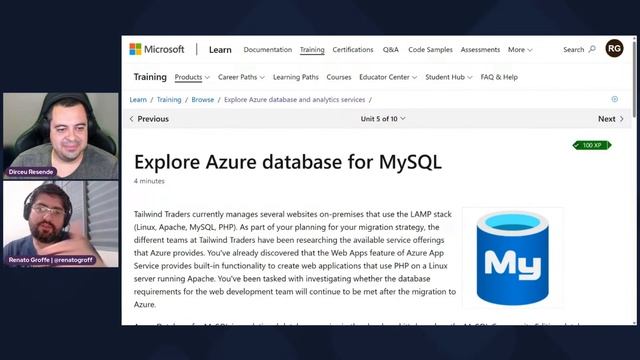The image size is (640, 360).
Task: Open Code Samples navigation item
Action: 430,50
